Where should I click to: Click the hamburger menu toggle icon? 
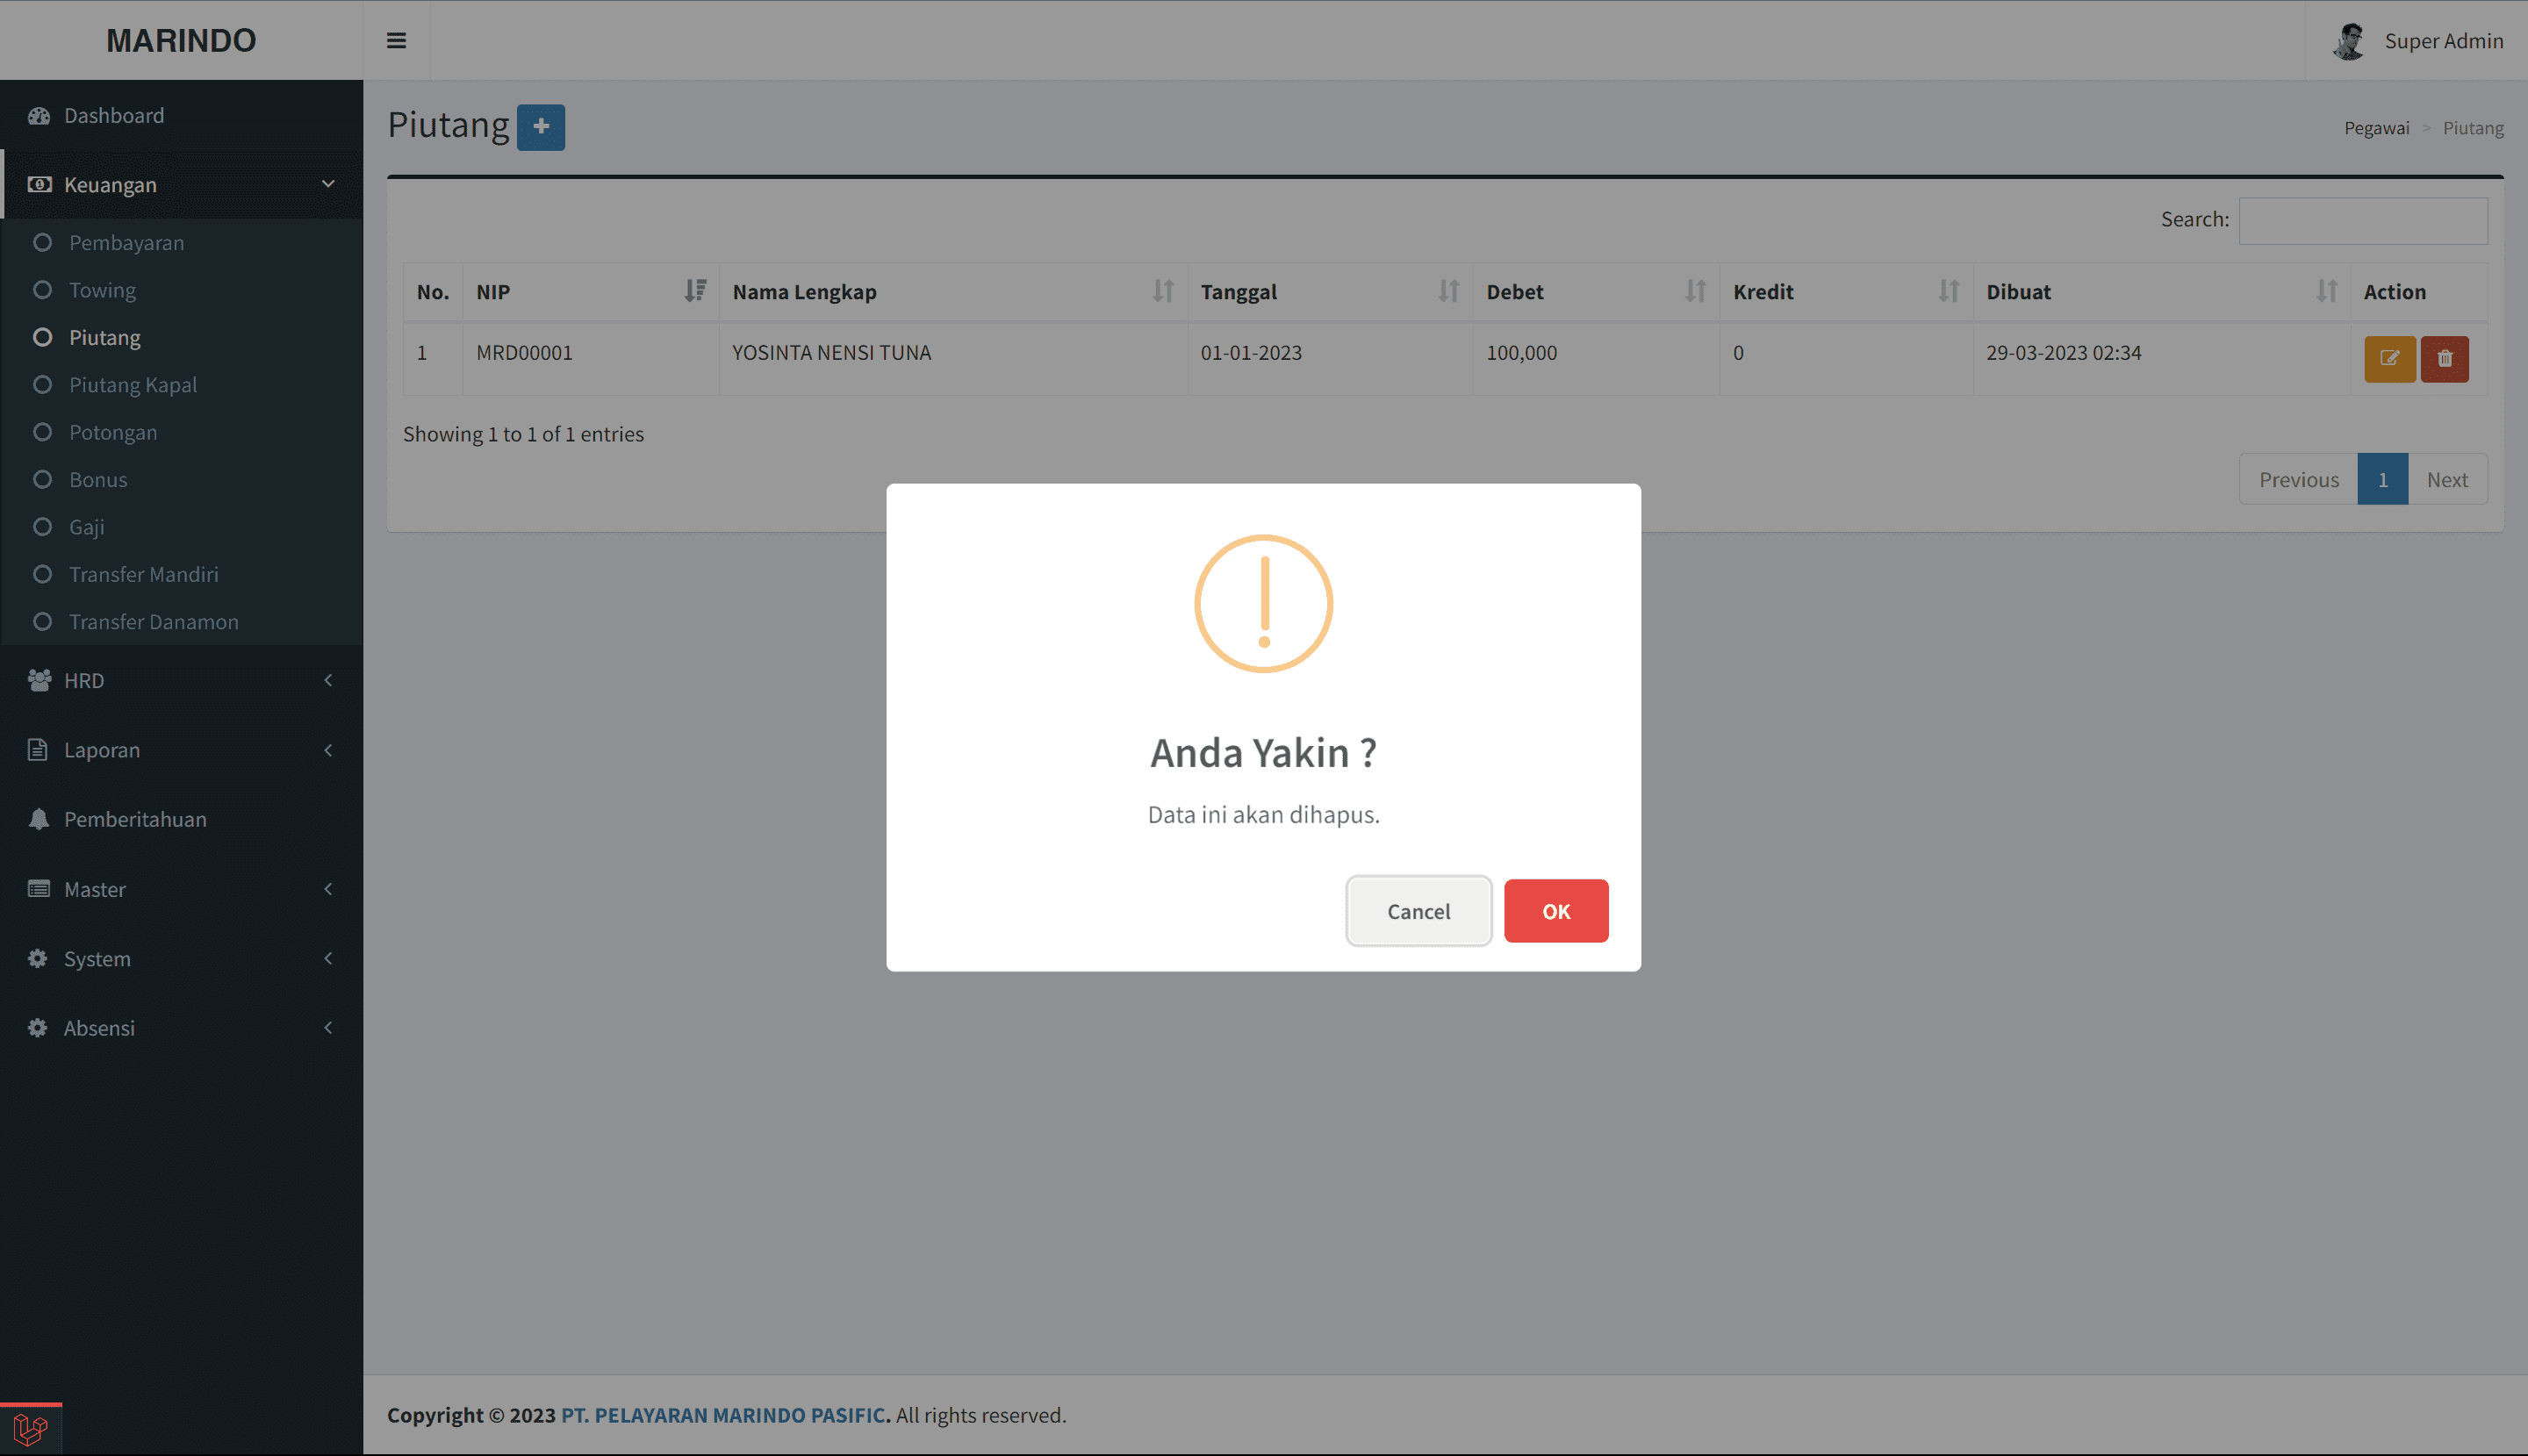click(x=396, y=41)
